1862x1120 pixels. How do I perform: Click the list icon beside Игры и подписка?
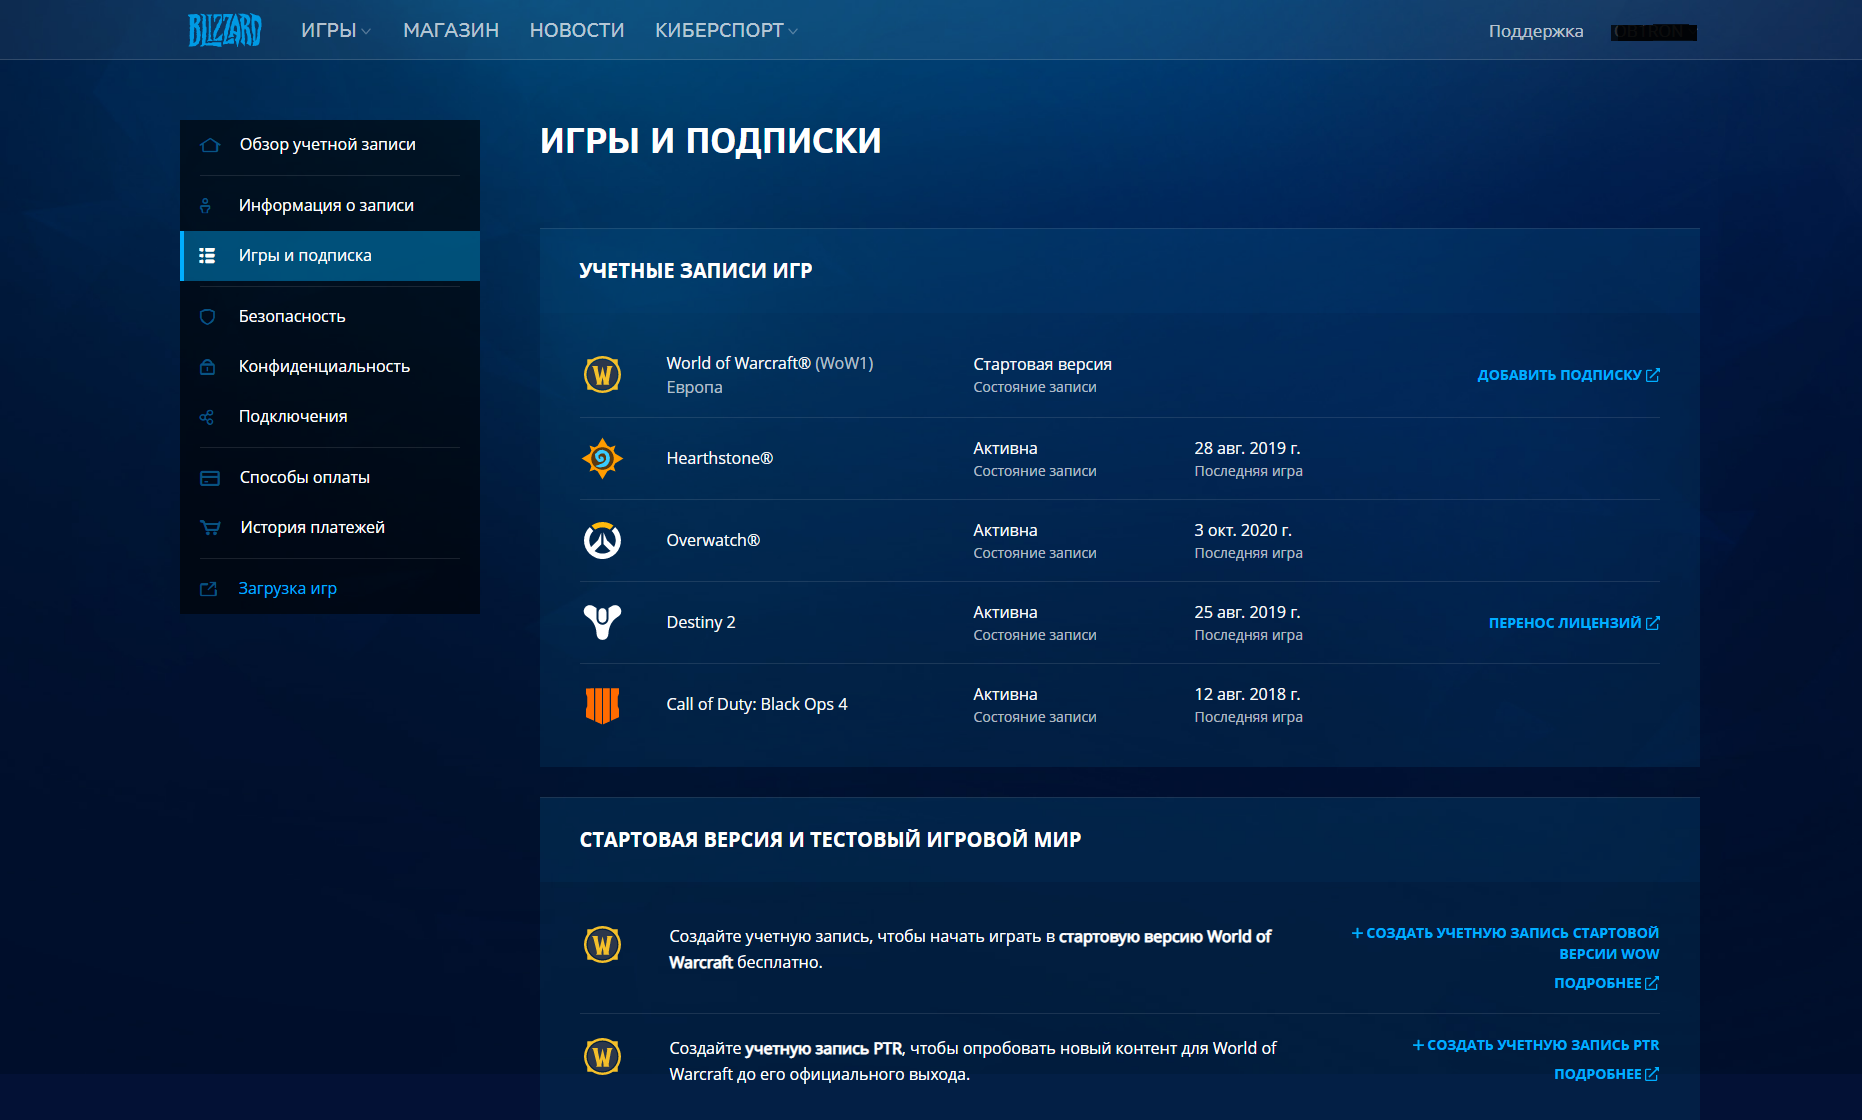click(207, 256)
